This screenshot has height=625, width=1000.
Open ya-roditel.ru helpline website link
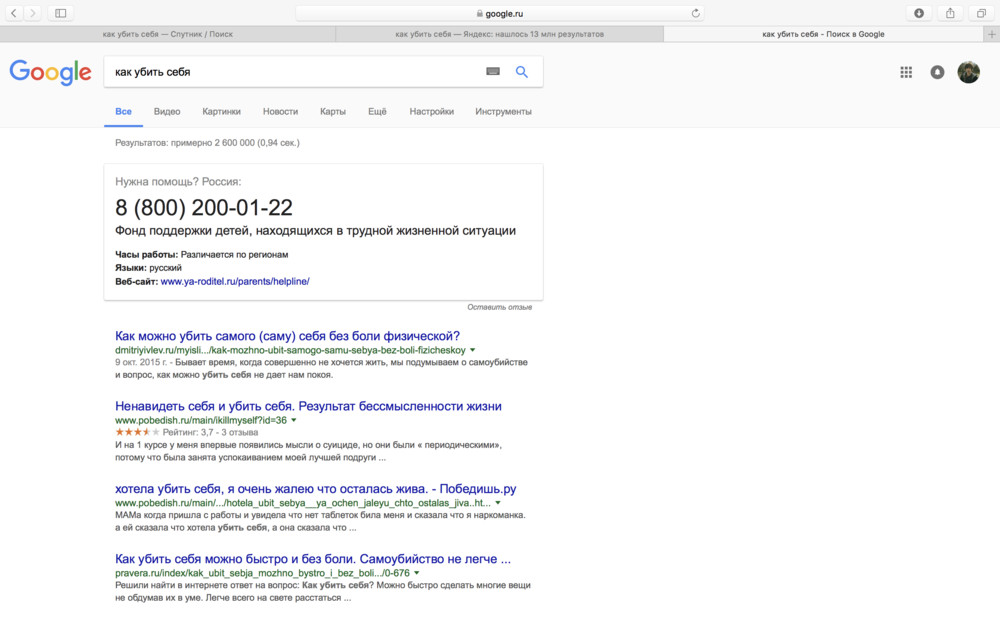tap(235, 281)
